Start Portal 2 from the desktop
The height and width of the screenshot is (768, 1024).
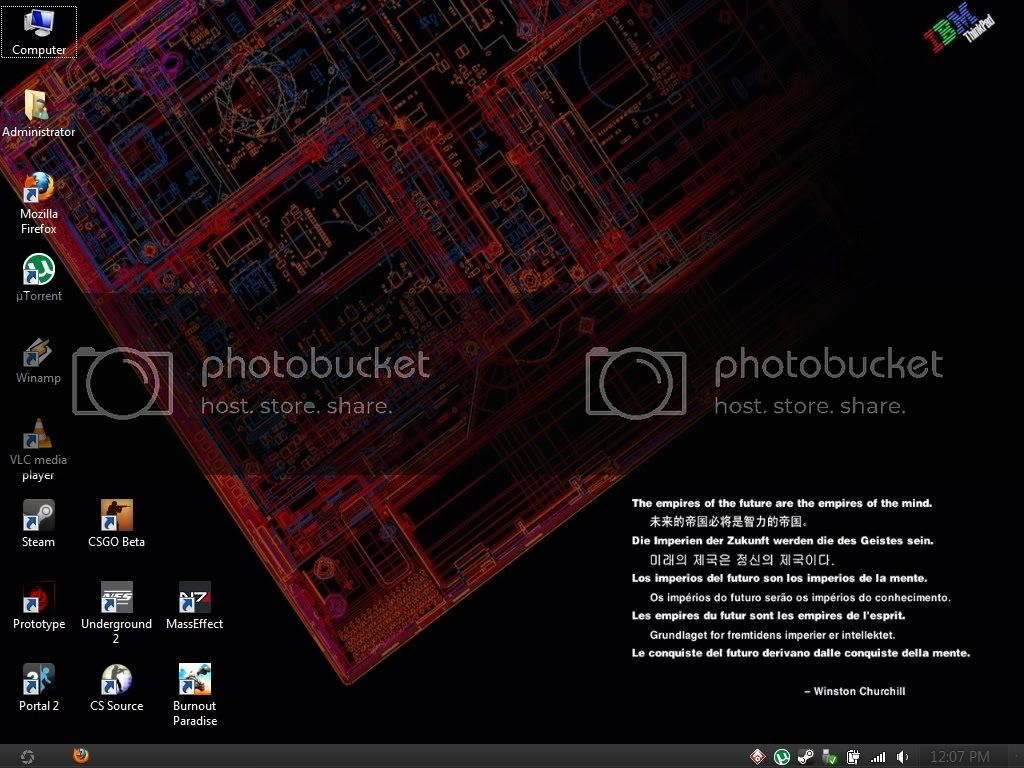coord(38,681)
